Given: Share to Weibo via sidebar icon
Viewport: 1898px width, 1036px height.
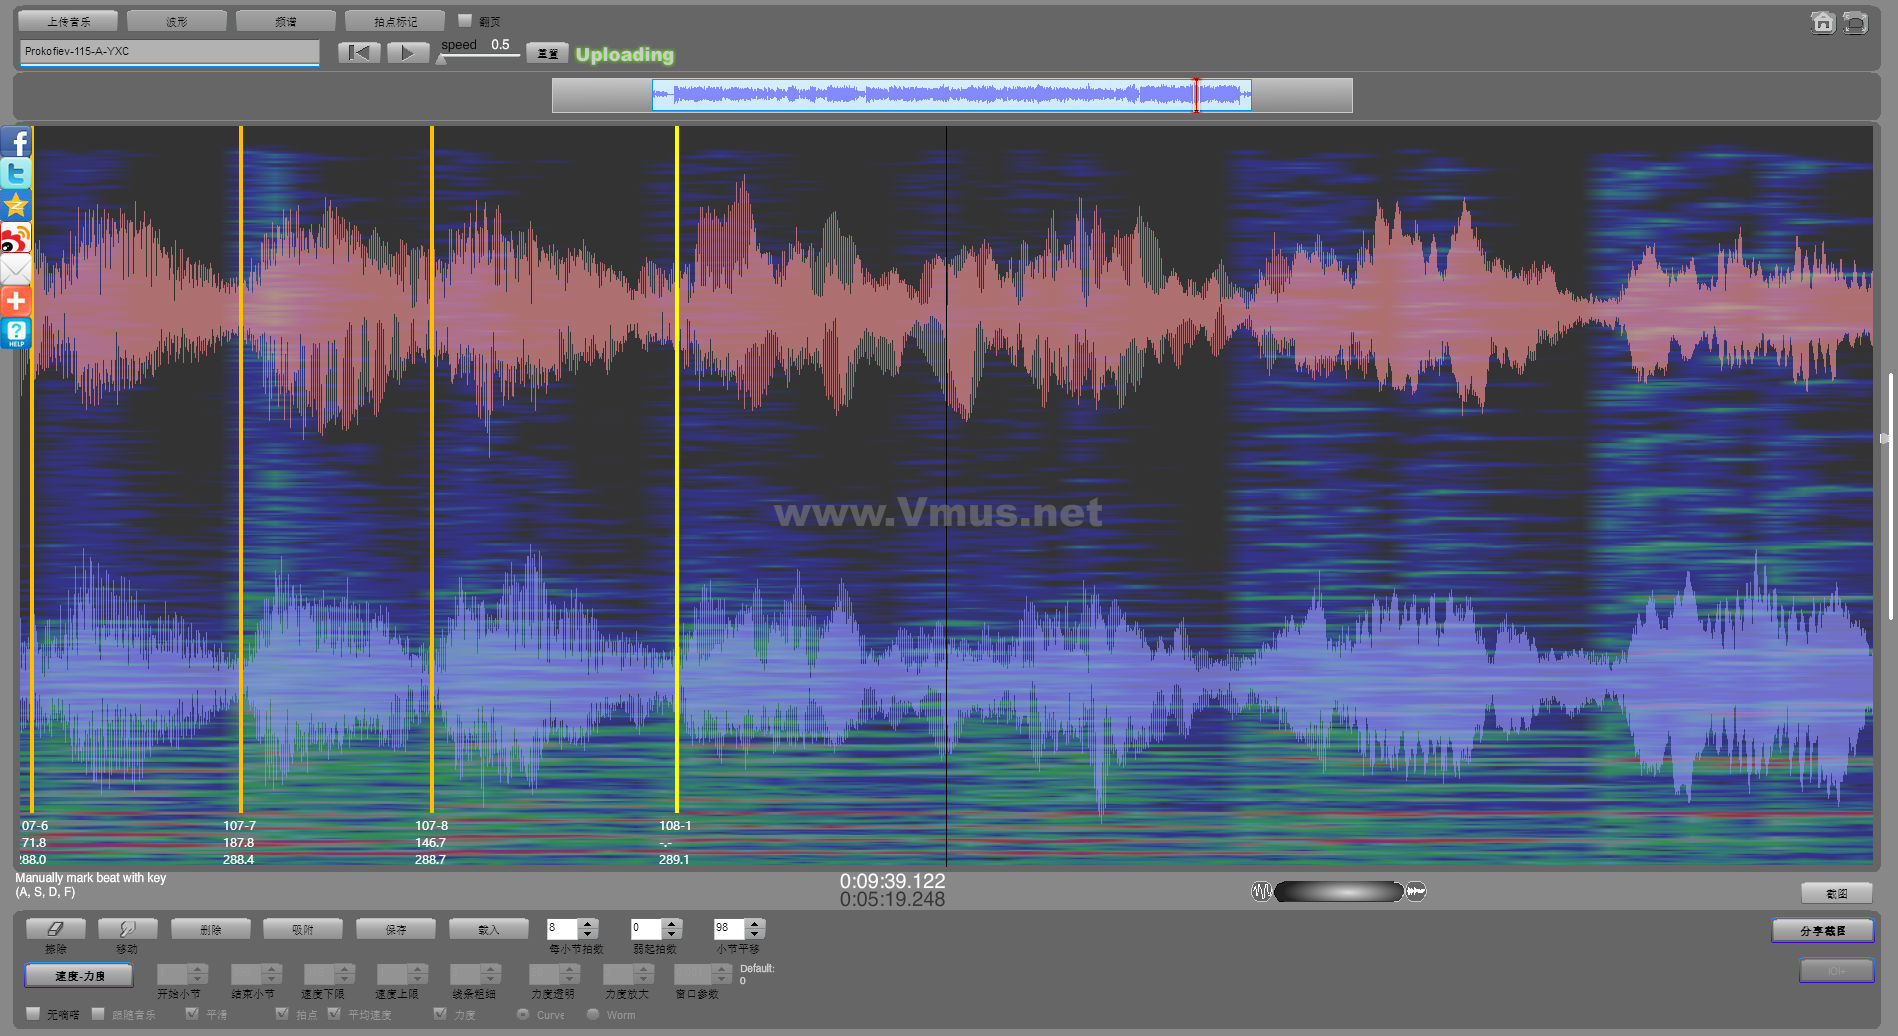Looking at the screenshot, I should click(16, 237).
